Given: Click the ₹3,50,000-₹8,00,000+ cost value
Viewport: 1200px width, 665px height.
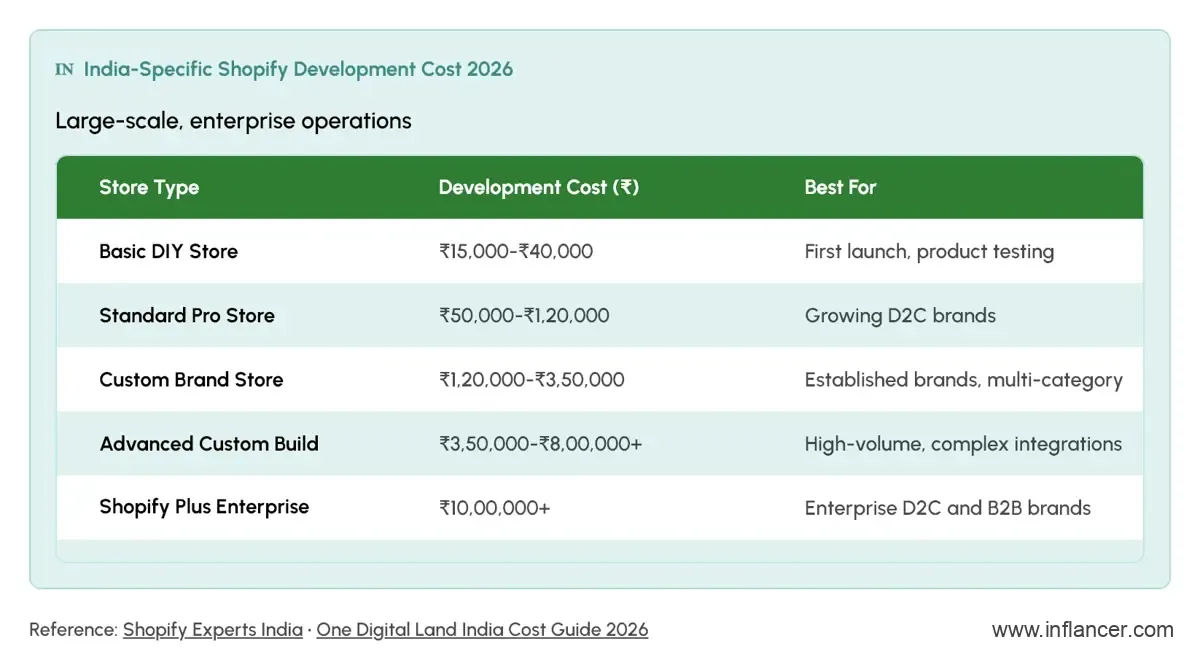Looking at the screenshot, I should point(541,443).
